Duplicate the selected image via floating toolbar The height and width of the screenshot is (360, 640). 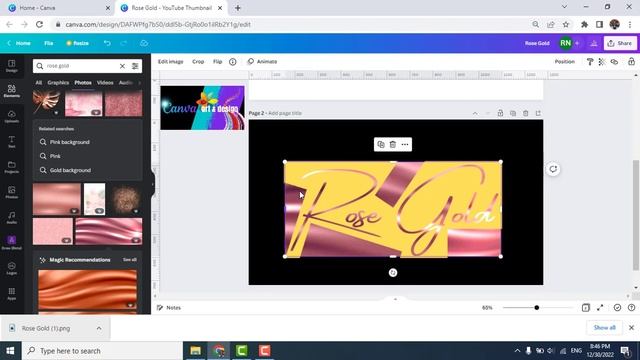pos(380,144)
